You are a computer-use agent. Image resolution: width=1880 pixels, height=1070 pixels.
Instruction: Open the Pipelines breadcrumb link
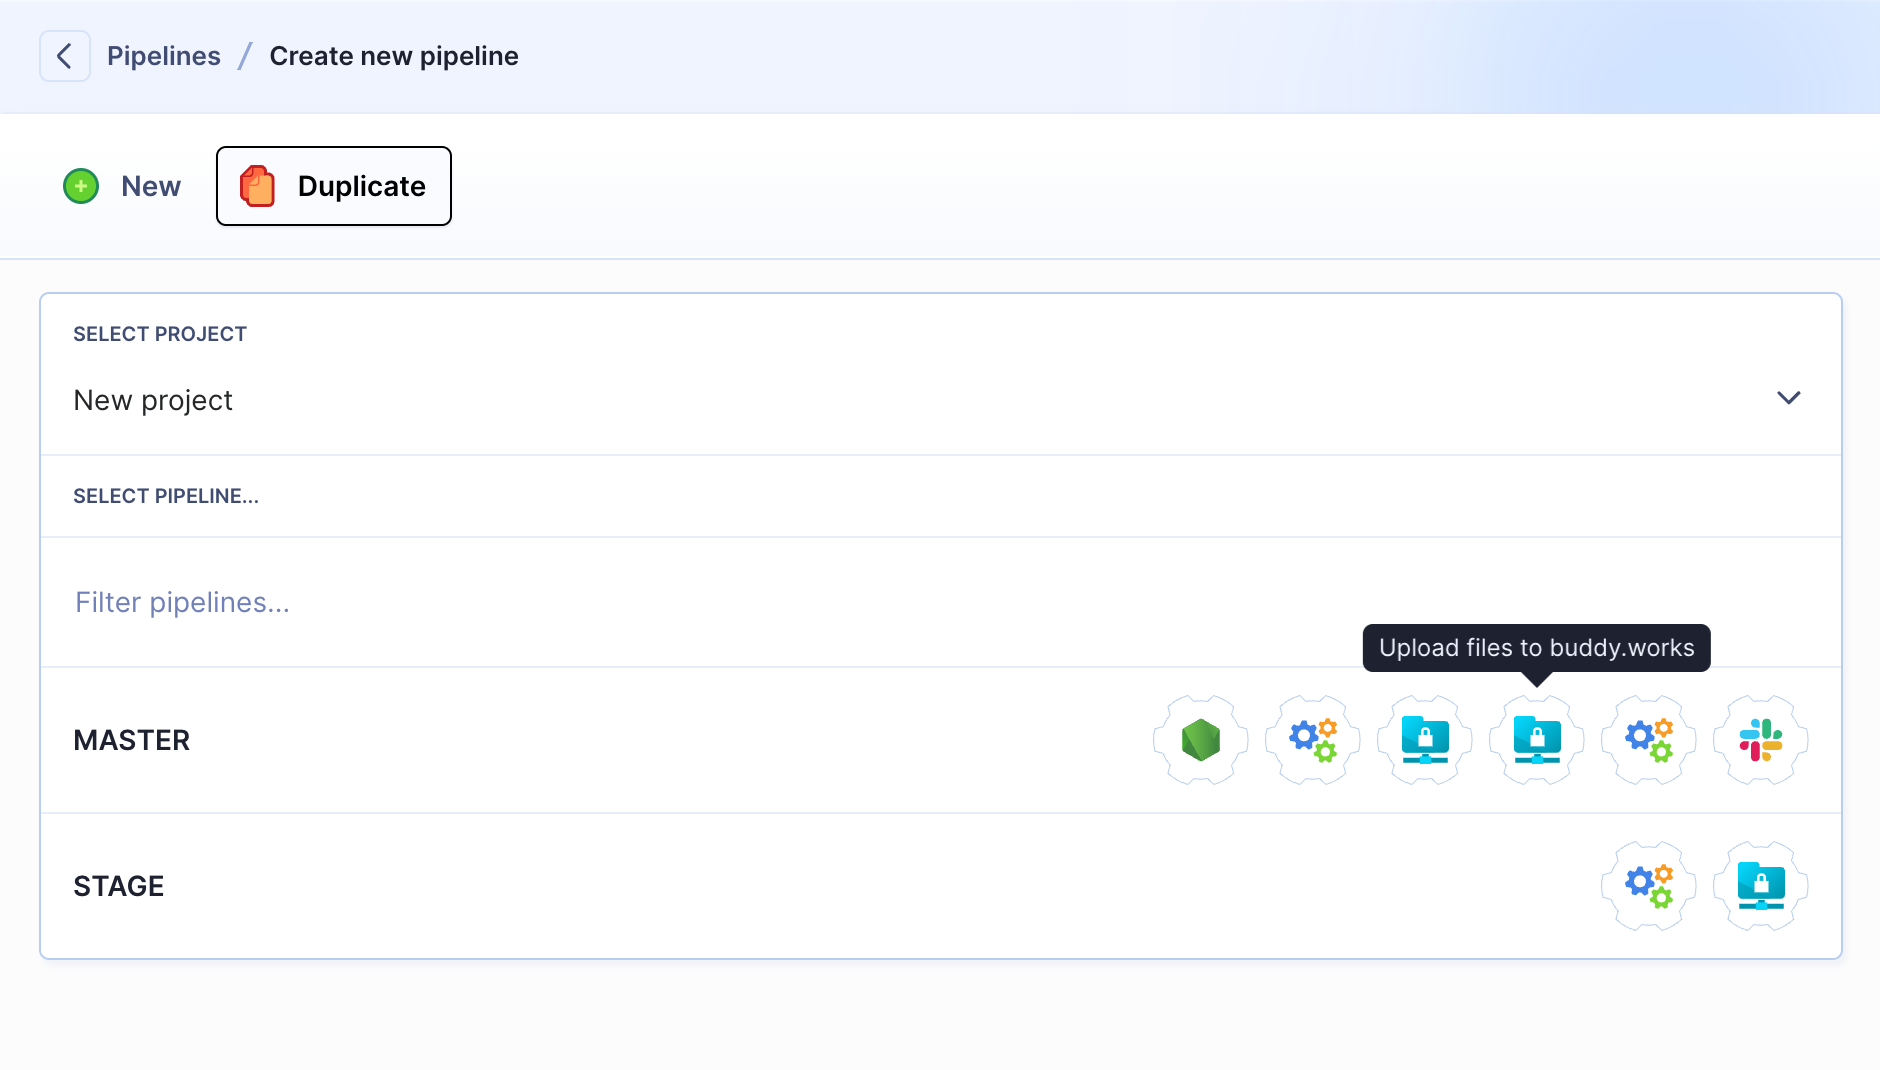(x=164, y=56)
